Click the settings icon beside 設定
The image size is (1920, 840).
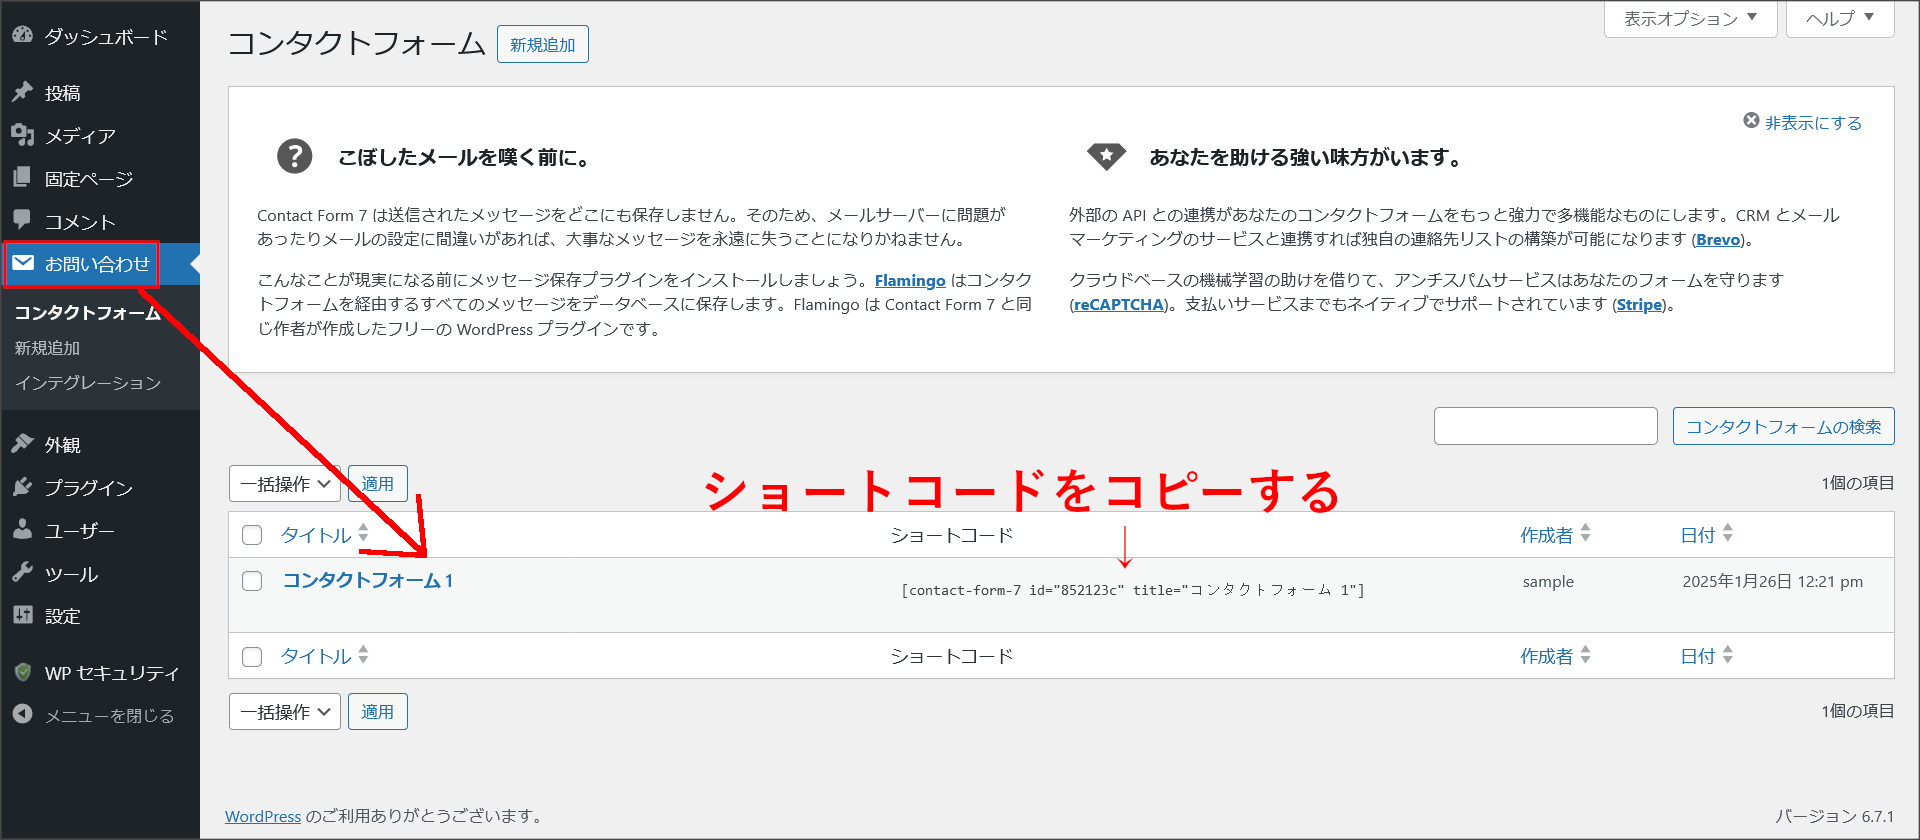click(22, 615)
